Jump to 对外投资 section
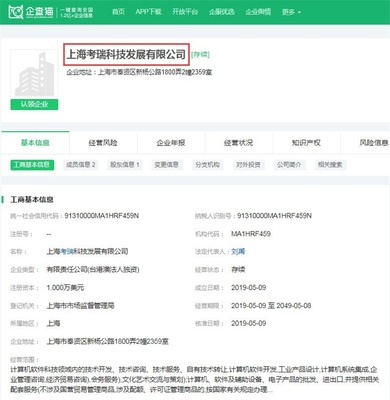This screenshot has height=400, width=390. click(x=248, y=165)
